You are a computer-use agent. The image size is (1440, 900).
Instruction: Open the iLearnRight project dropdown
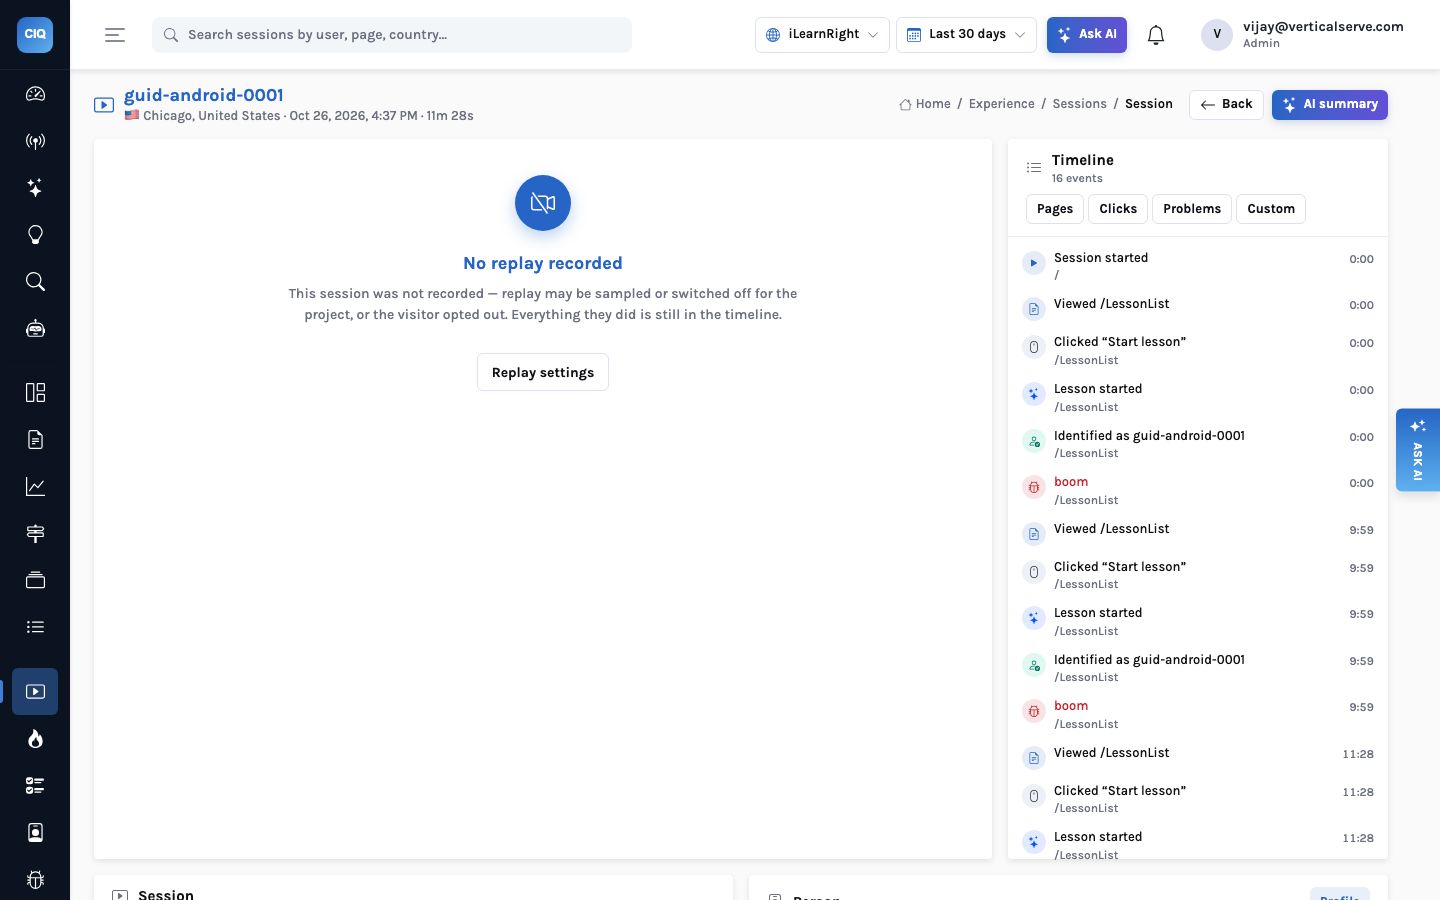(822, 35)
